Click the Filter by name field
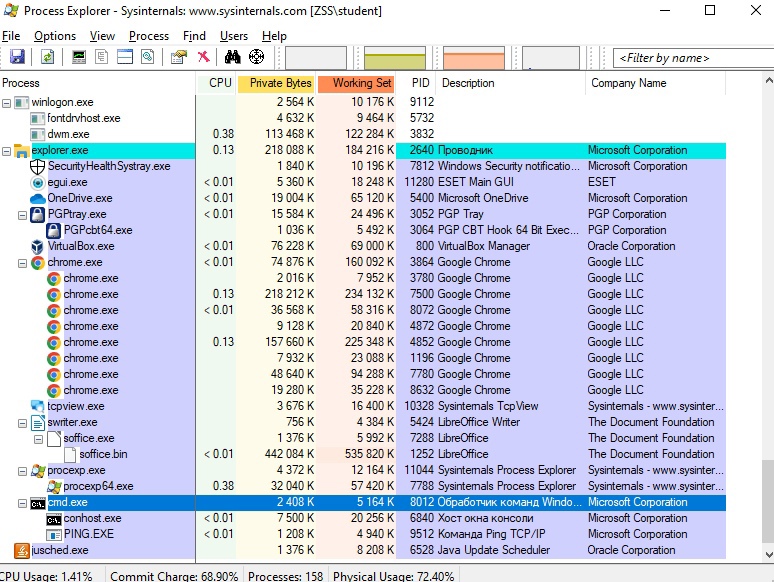774x582 pixels. click(693, 58)
